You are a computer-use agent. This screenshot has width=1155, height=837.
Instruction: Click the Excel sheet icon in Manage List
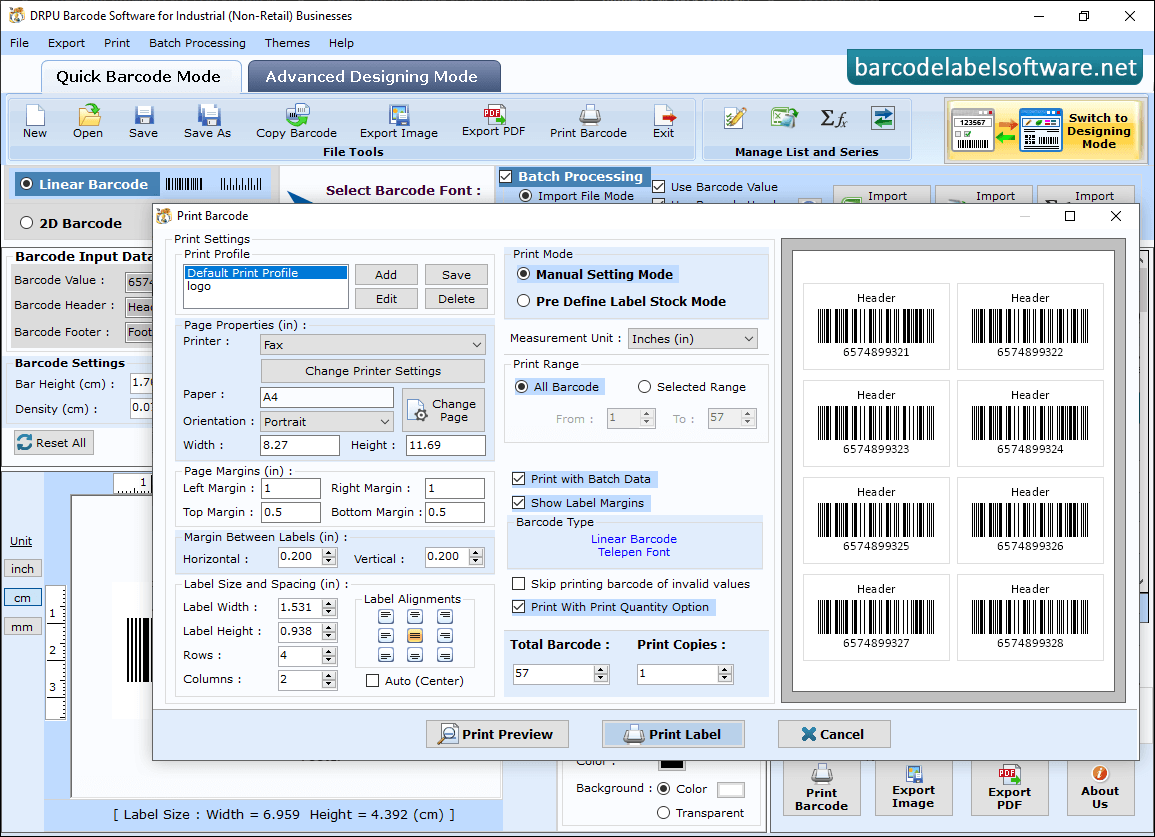784,118
